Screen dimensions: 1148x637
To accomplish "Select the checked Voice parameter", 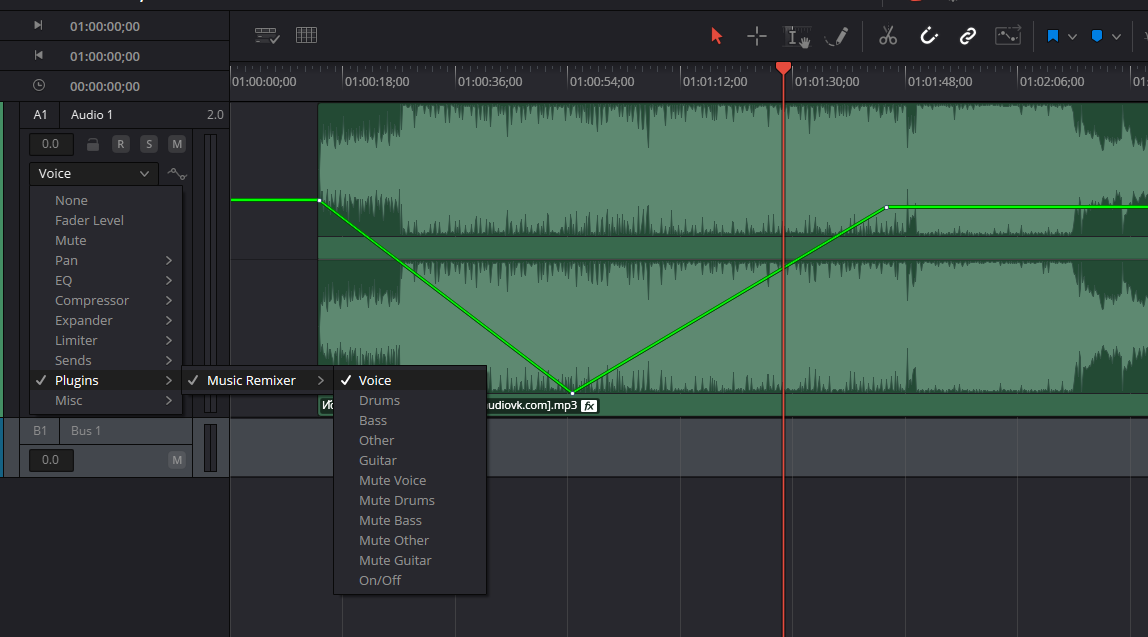I will 410,381.
